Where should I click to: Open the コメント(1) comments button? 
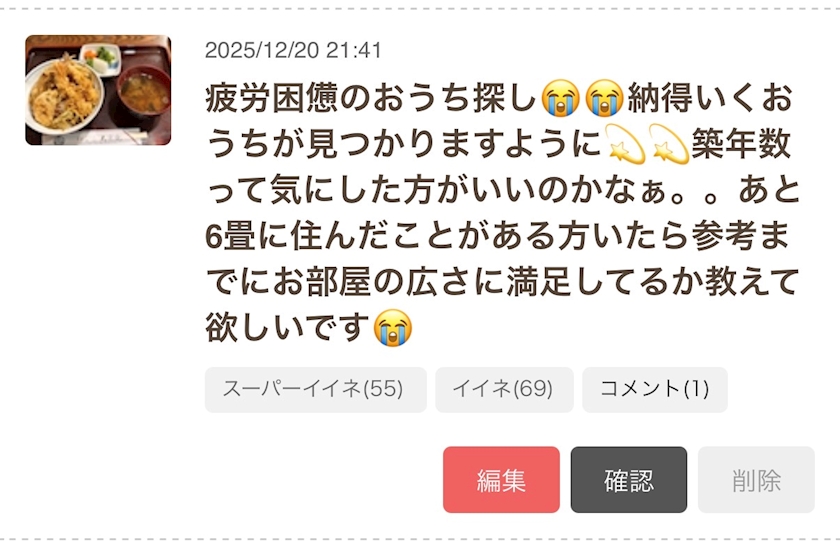655,389
